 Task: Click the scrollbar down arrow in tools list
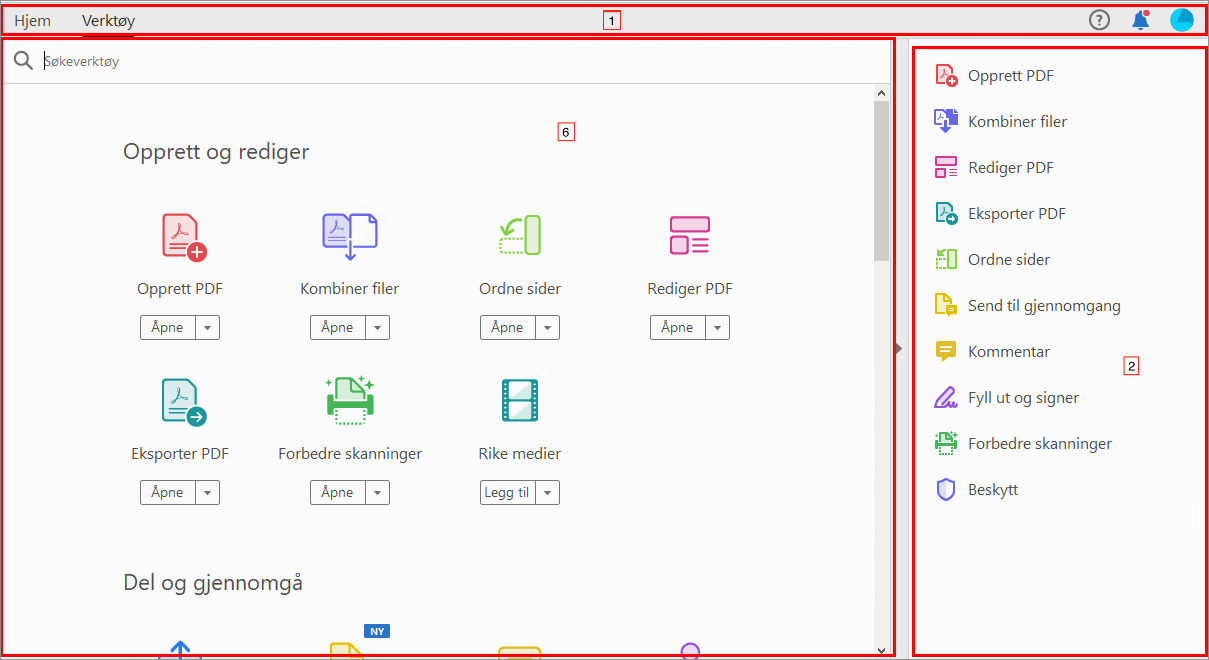point(881,649)
